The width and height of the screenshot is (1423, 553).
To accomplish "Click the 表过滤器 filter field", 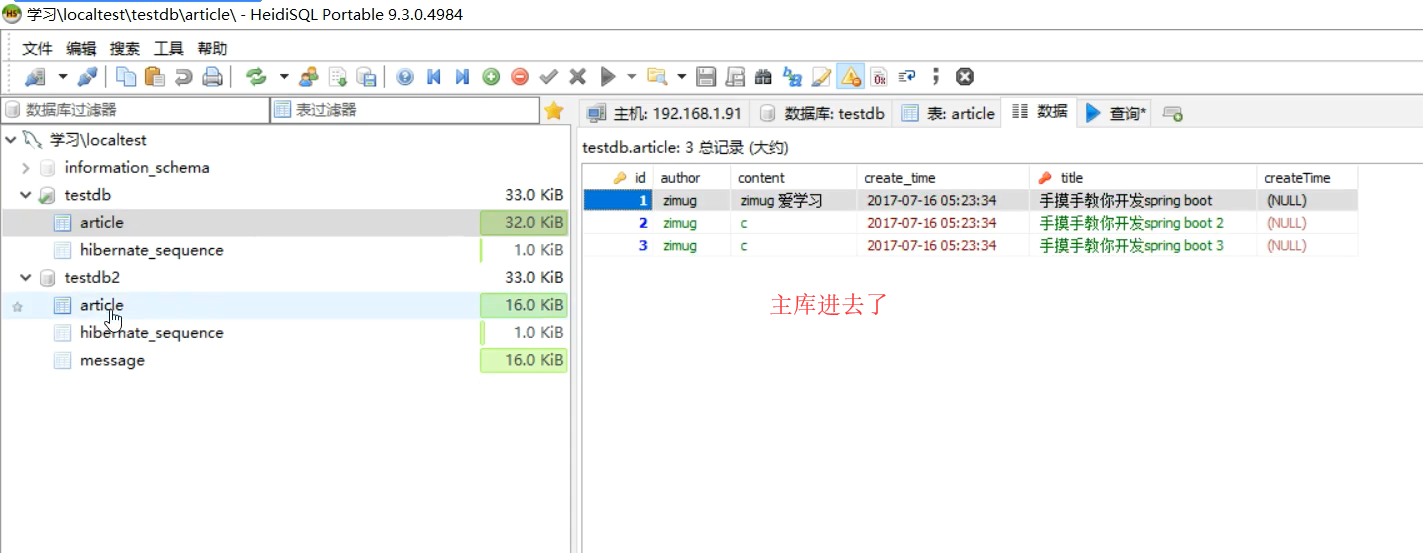I will (404, 110).
